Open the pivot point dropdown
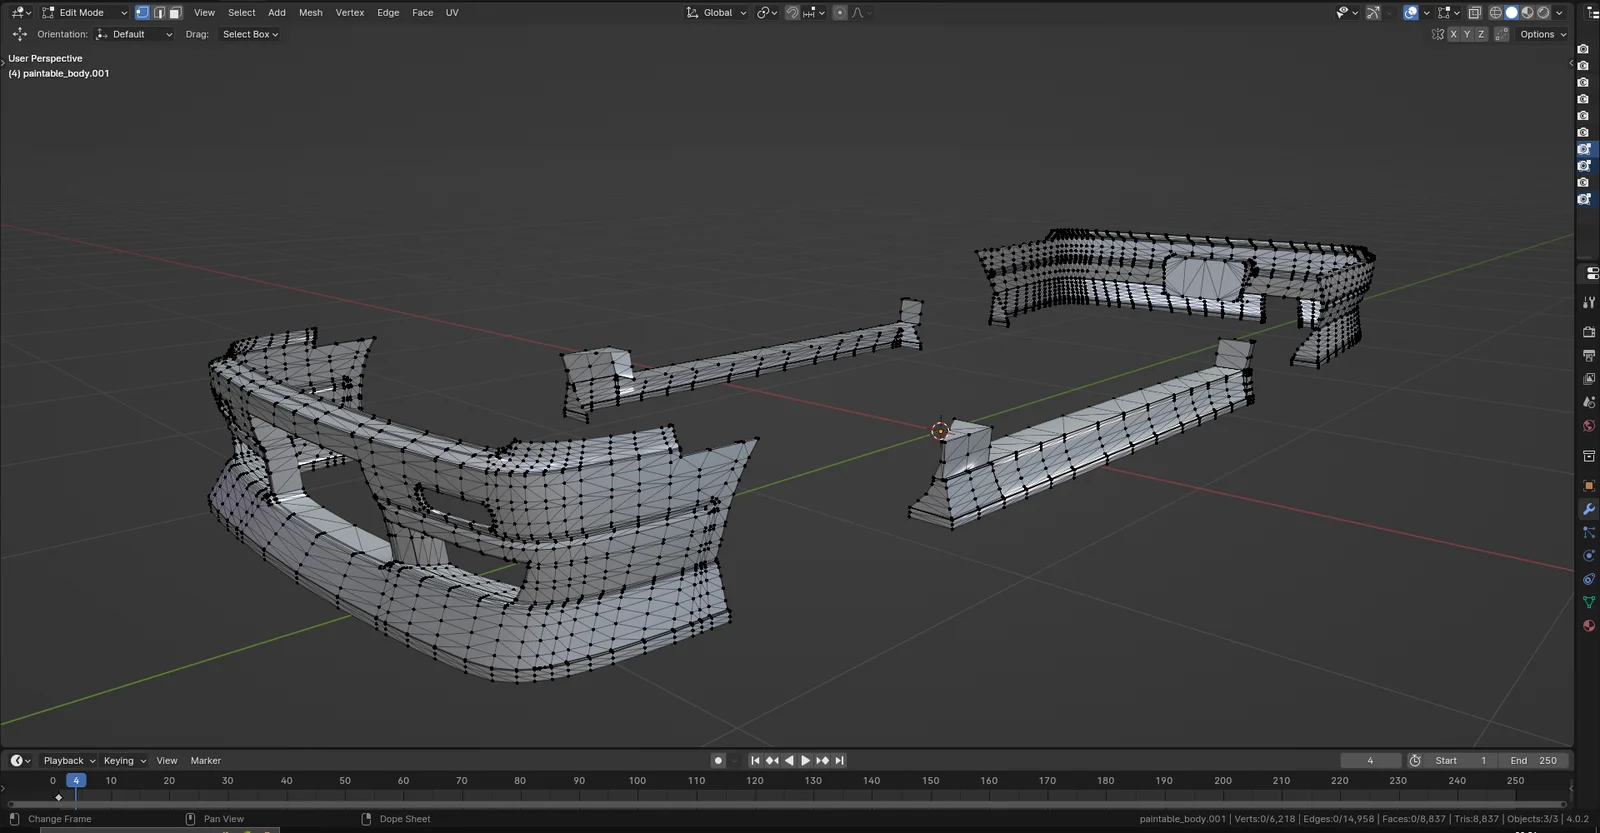The width and height of the screenshot is (1600, 833). click(767, 13)
